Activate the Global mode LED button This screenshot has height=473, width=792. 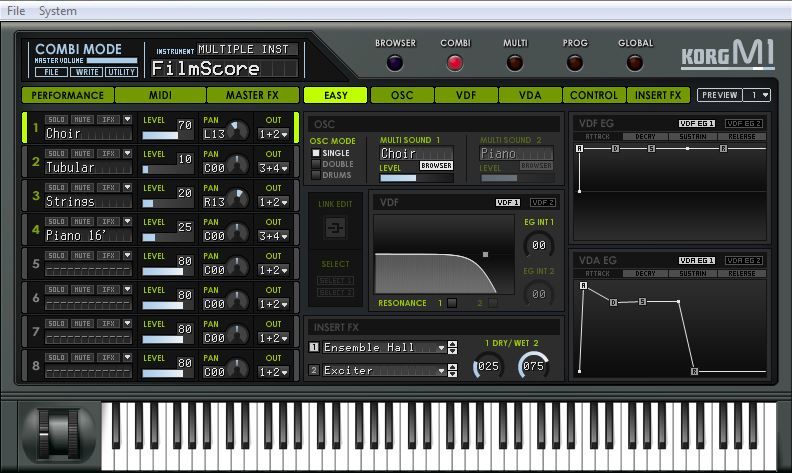(x=635, y=63)
